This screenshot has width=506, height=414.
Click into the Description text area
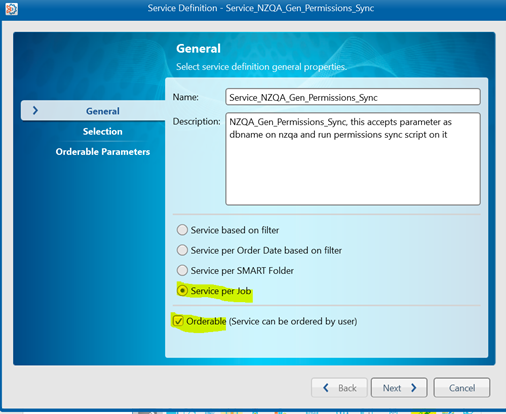(353, 159)
